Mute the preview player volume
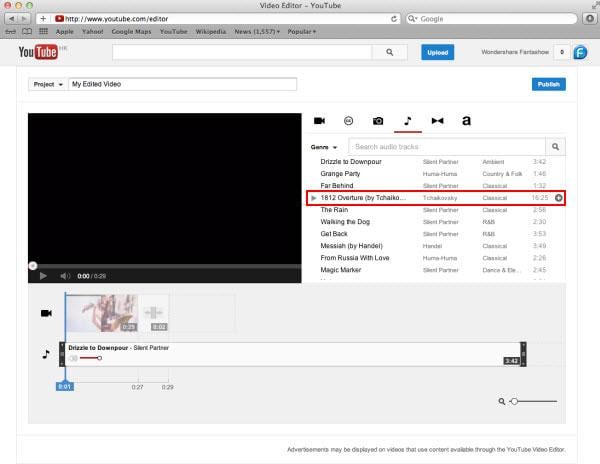Image resolution: width=600 pixels, height=464 pixels. tap(65, 276)
